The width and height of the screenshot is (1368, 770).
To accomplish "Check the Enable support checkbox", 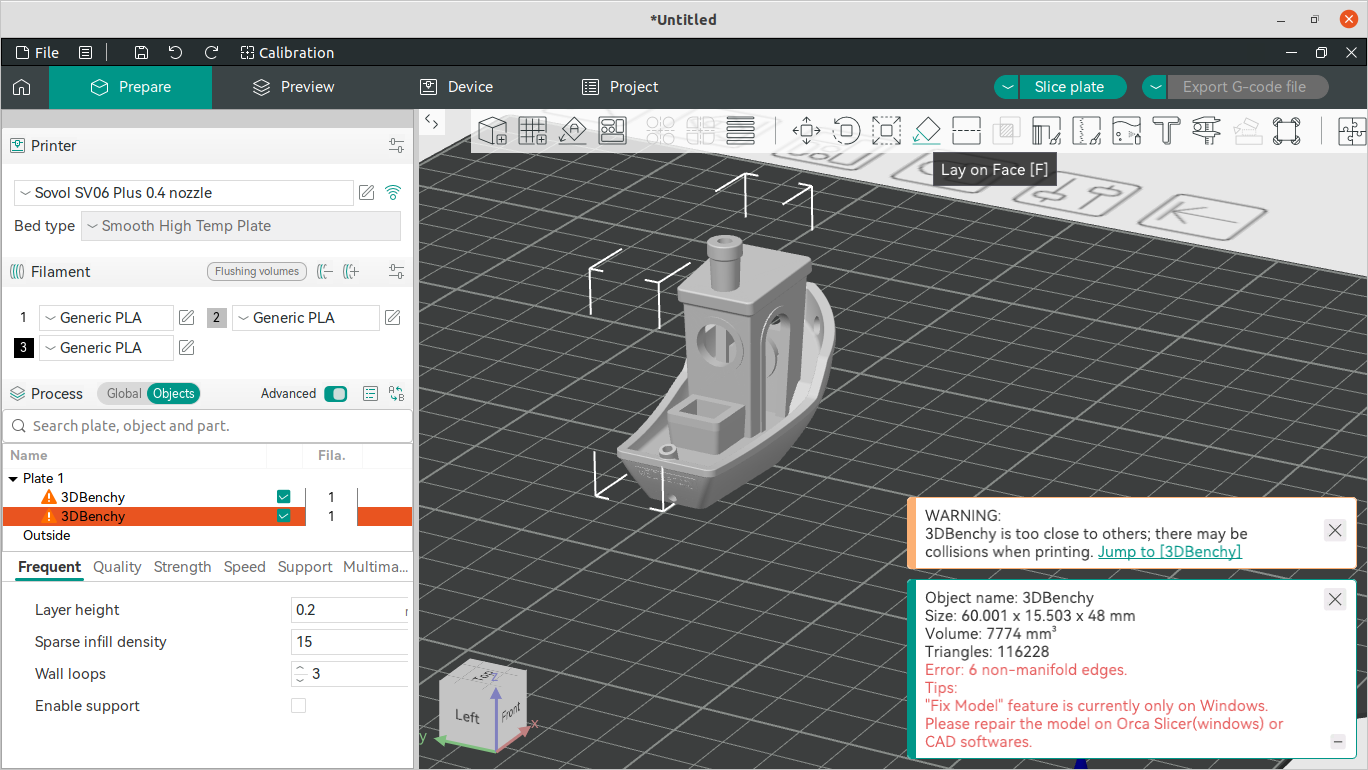I will [x=298, y=706].
